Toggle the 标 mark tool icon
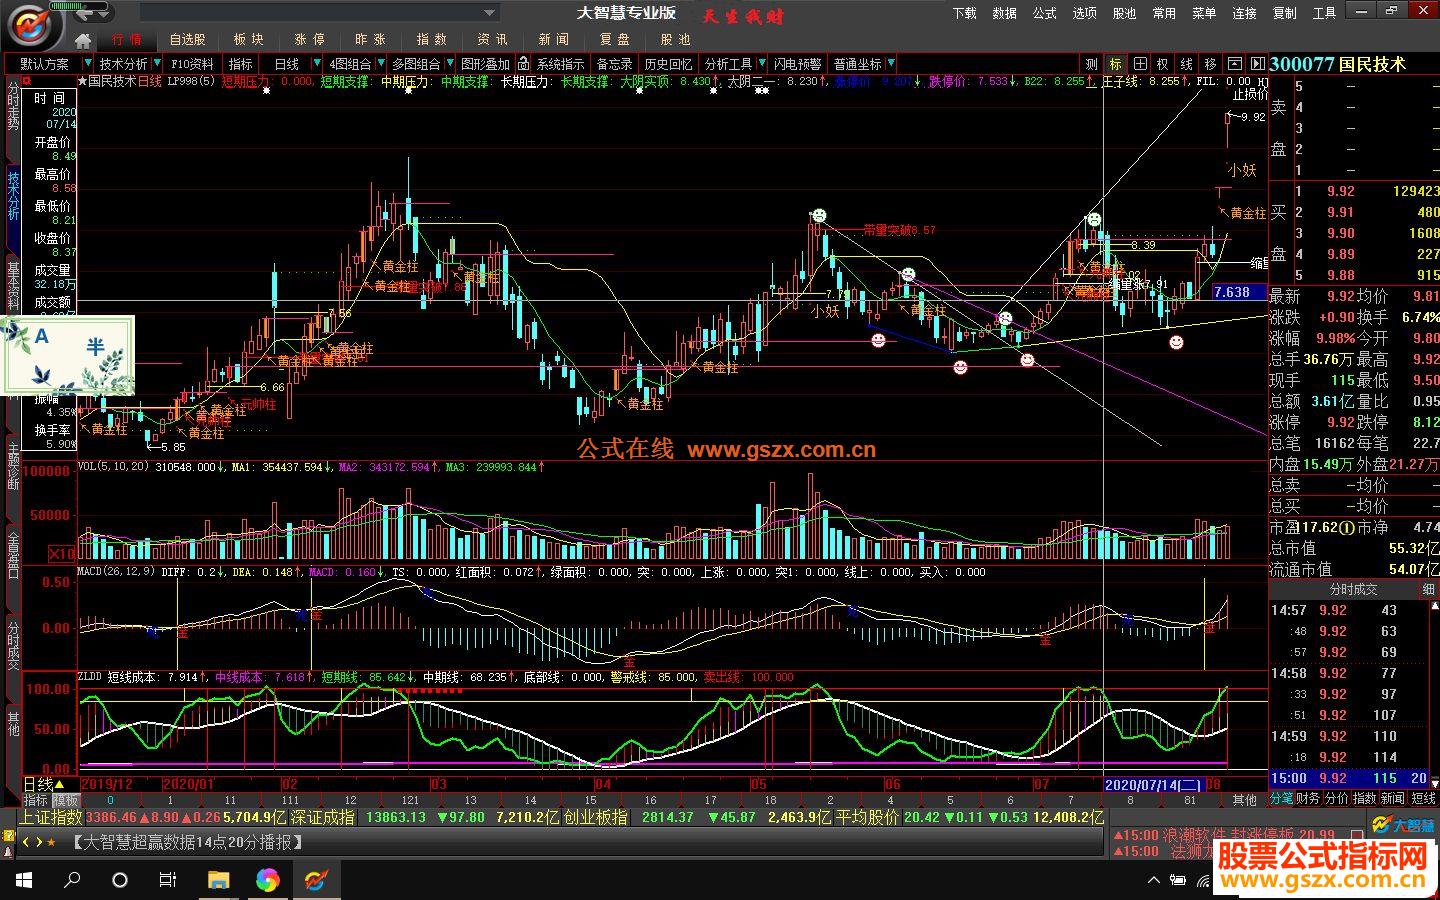 tap(1116, 64)
